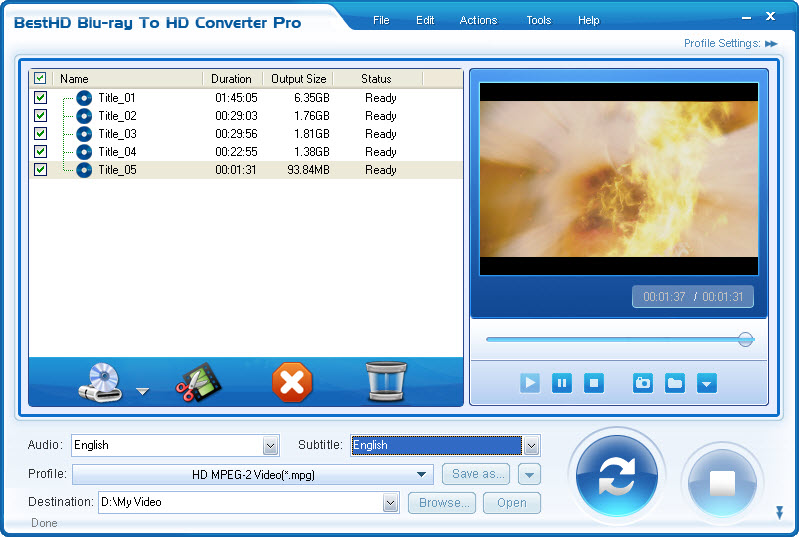Screen dimensions: 799x537
Task: Click the 1.38GB output size cell
Action: [x=312, y=152]
